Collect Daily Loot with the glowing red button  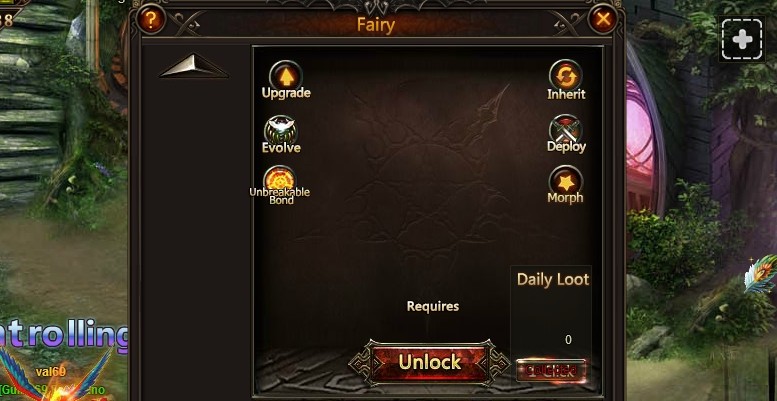(x=551, y=370)
